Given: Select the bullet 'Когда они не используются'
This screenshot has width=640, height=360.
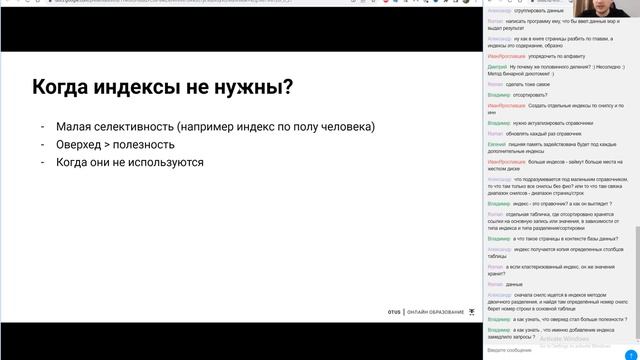Looking at the screenshot, I should point(129,162).
